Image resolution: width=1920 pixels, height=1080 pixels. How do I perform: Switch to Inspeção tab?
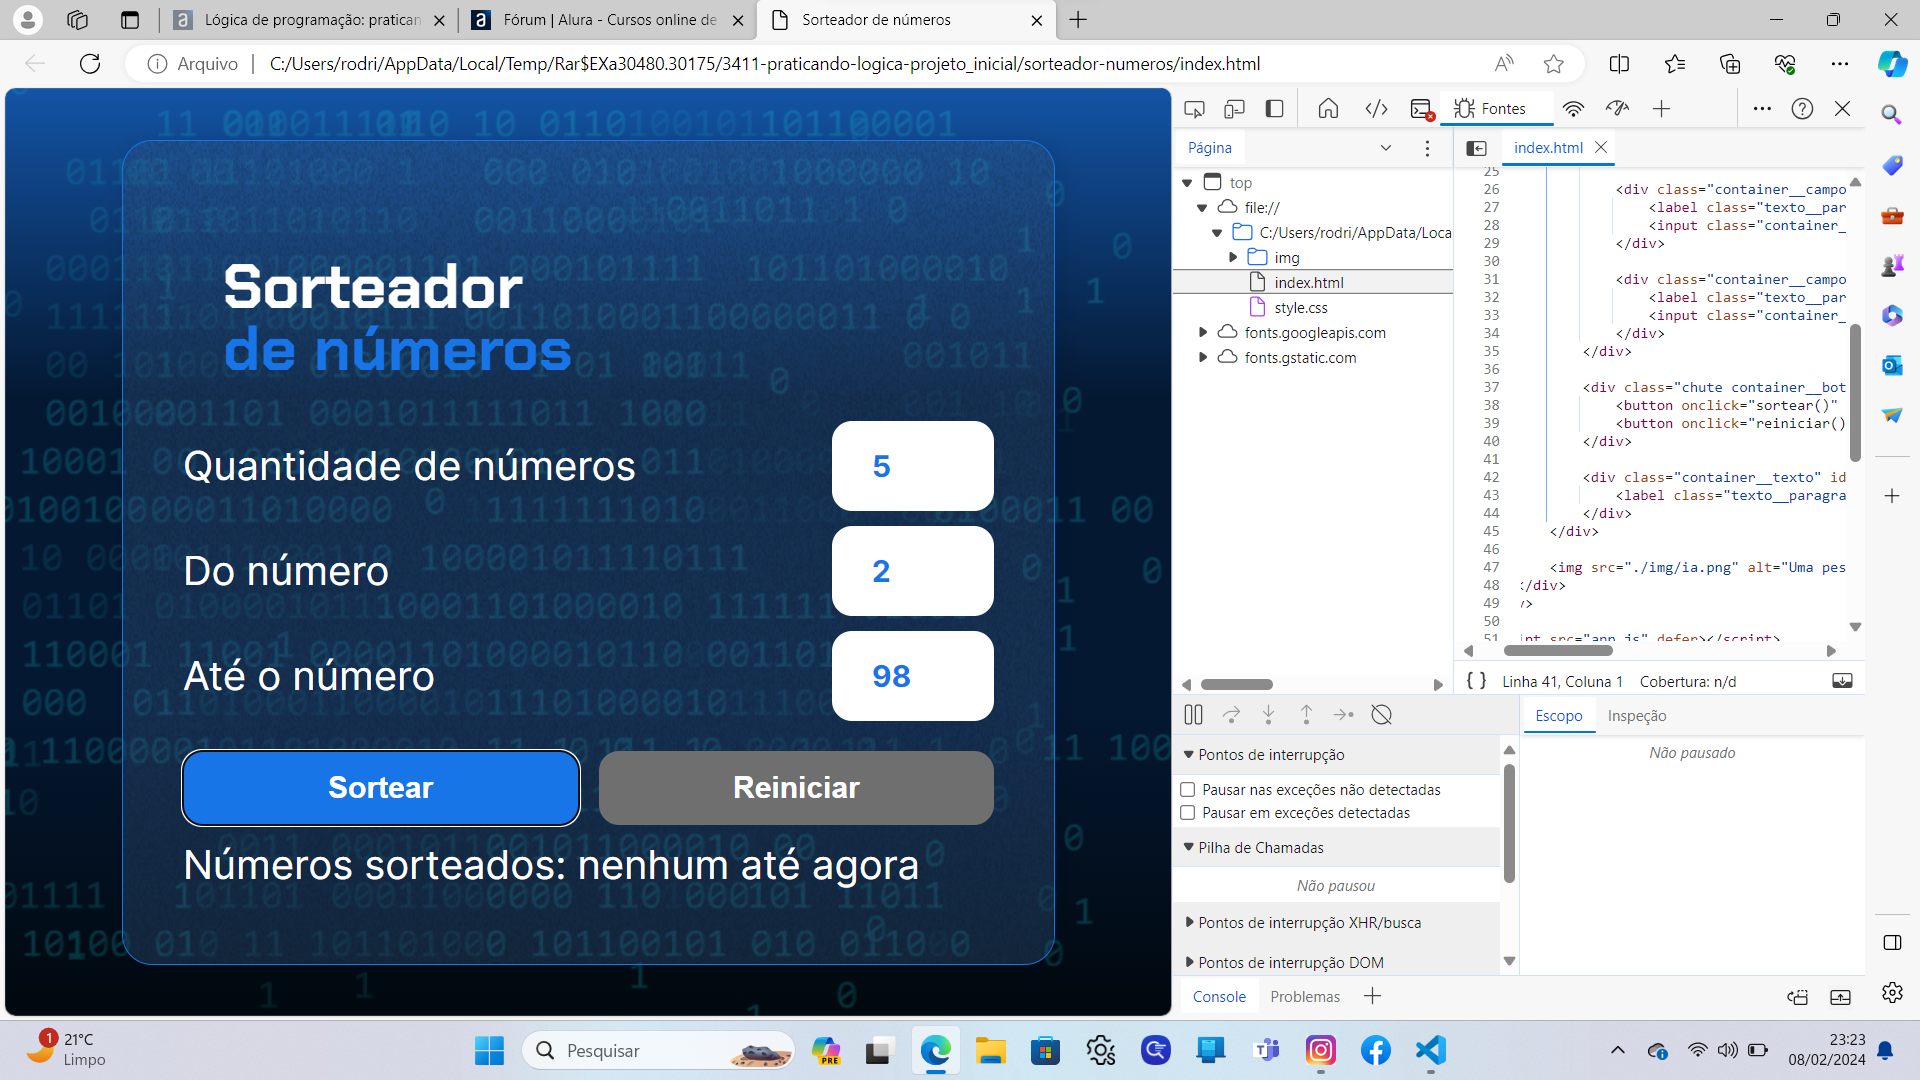(x=1636, y=716)
